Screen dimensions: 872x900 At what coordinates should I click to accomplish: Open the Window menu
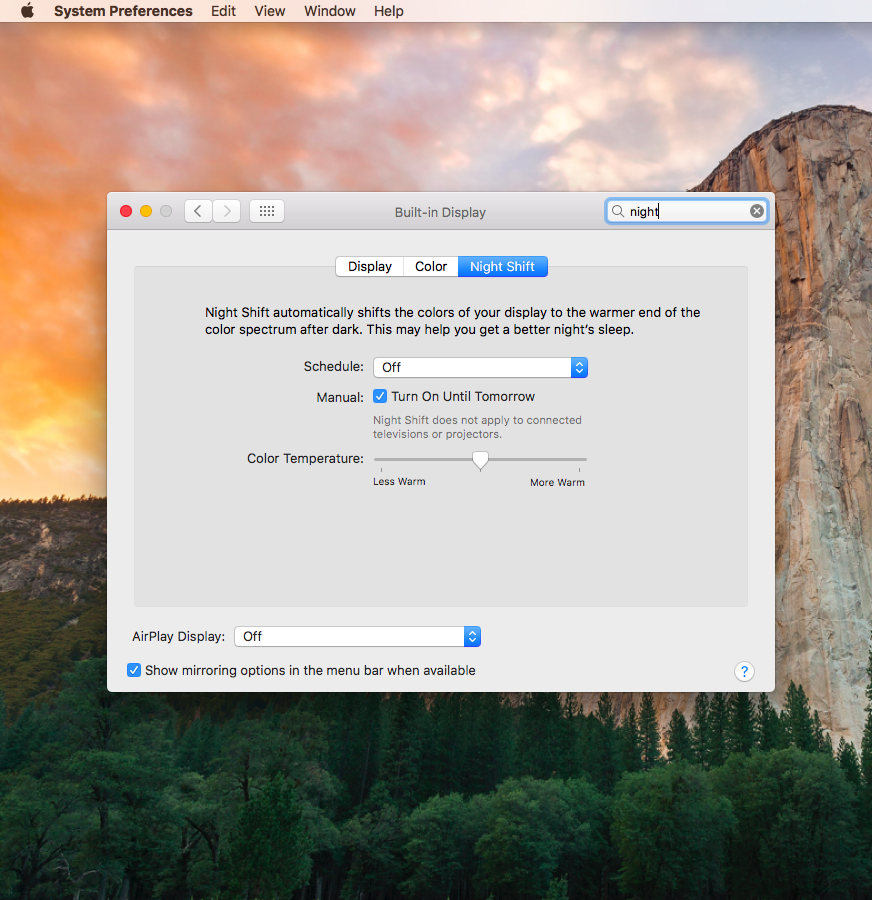(330, 11)
